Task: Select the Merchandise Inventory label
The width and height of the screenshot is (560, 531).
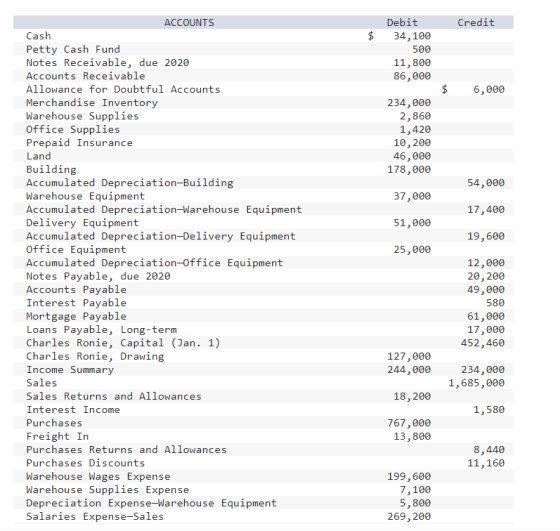Action: (x=92, y=102)
